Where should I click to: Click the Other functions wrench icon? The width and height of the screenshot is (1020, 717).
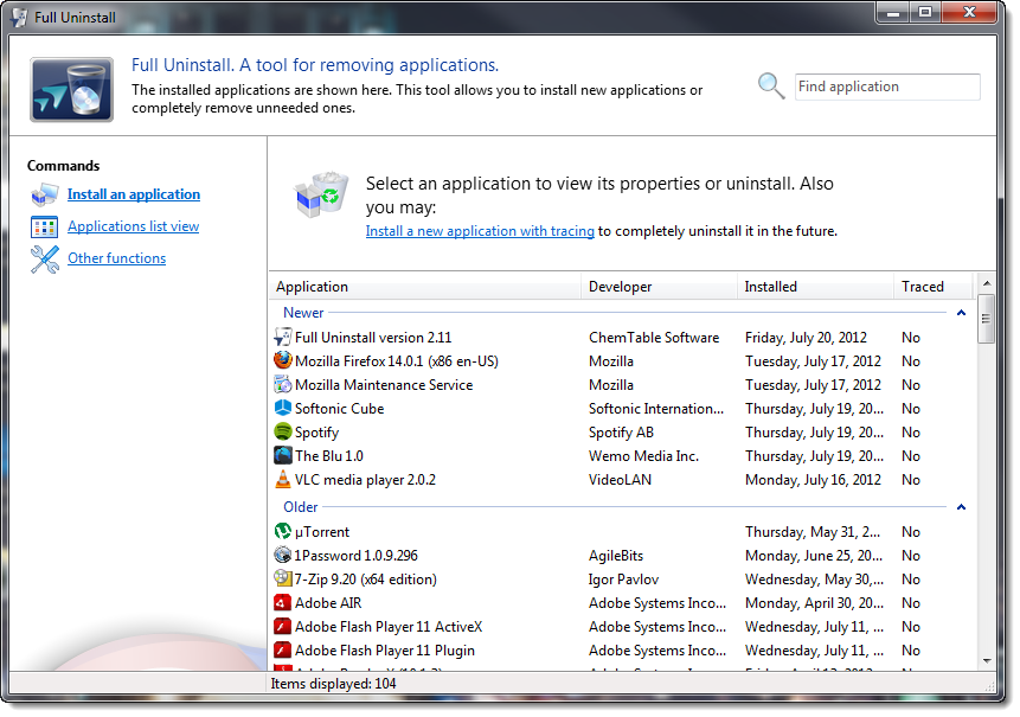pyautogui.click(x=44, y=259)
